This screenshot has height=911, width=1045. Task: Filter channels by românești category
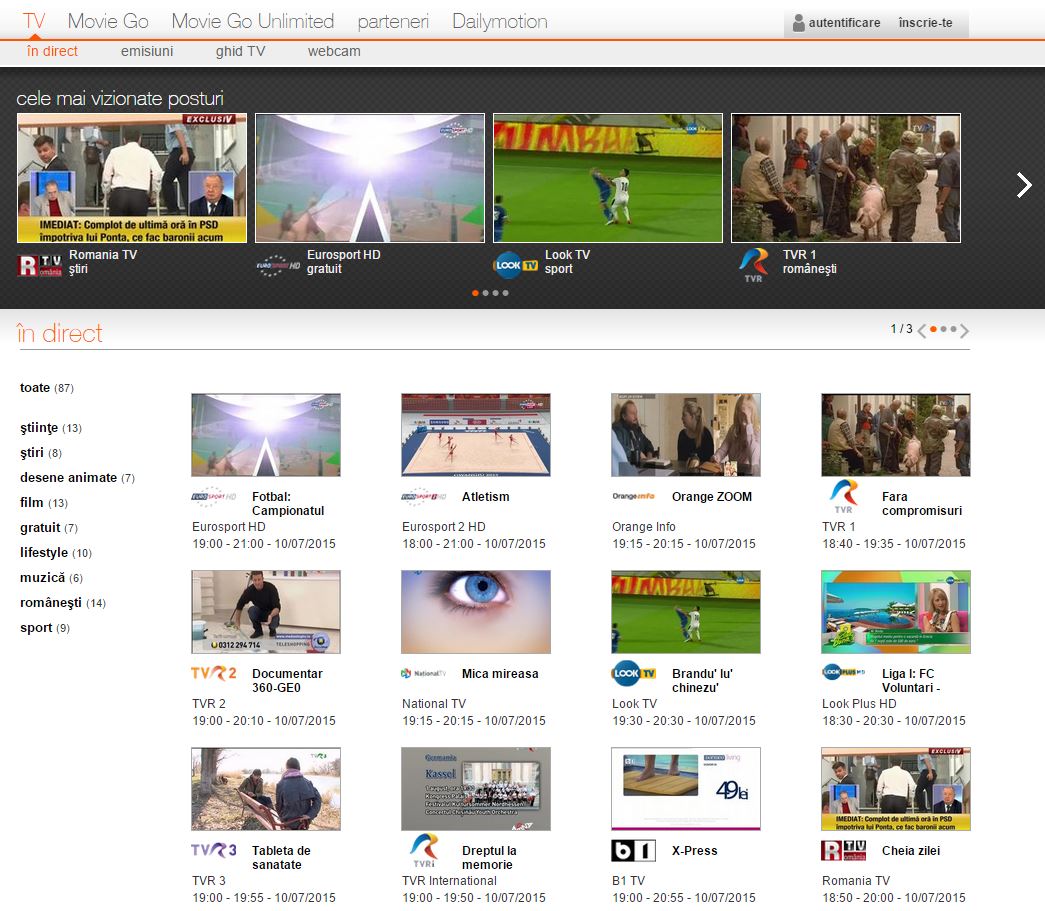[63, 603]
